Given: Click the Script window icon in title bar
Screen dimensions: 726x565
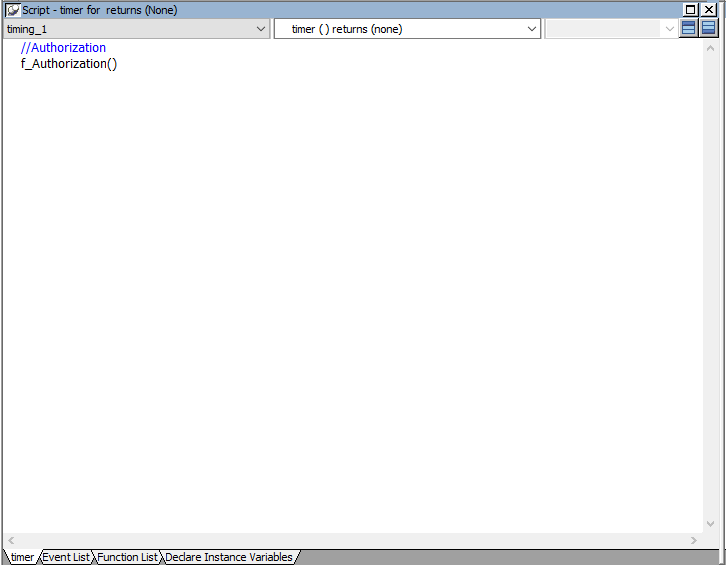Looking at the screenshot, I should [x=13, y=10].
